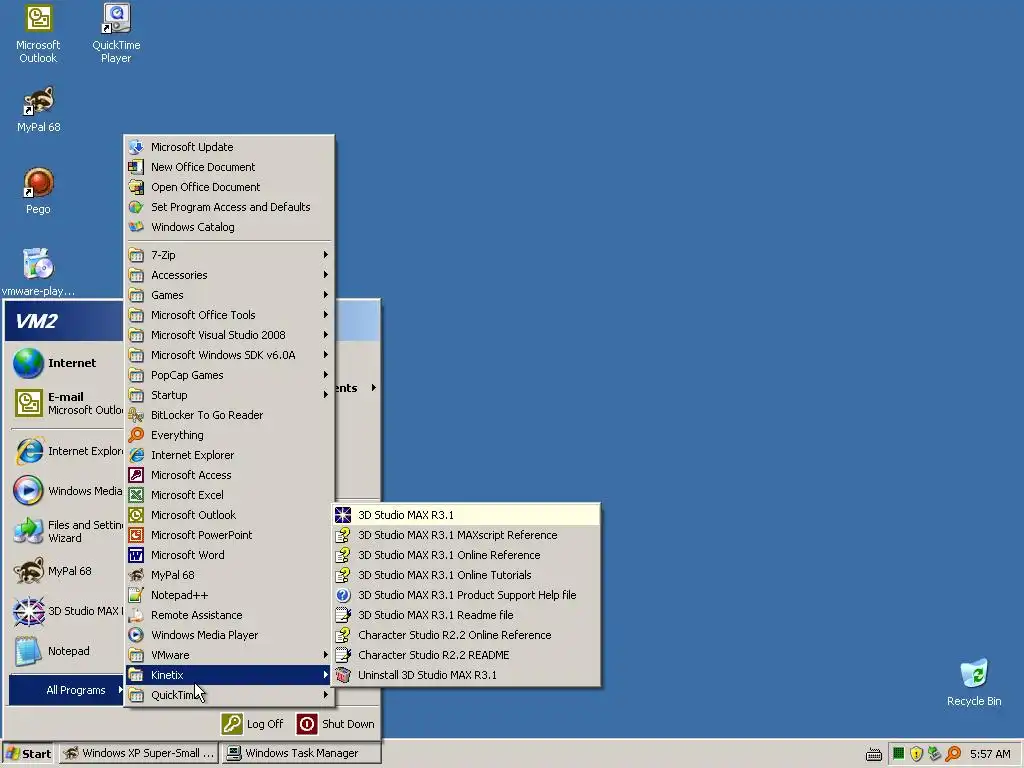This screenshot has width=1024, height=768.
Task: Click the Log Off button
Action: [x=252, y=724]
